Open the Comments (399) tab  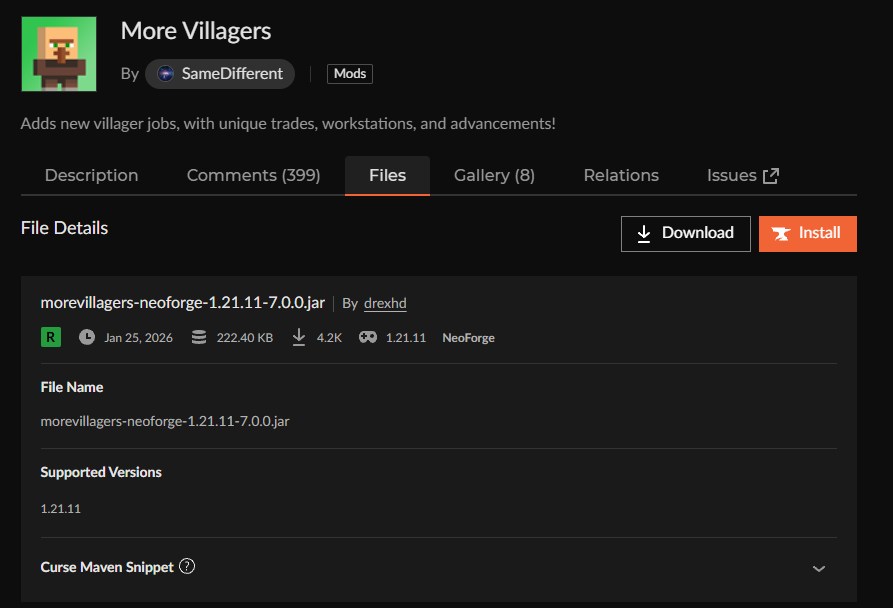tap(253, 175)
